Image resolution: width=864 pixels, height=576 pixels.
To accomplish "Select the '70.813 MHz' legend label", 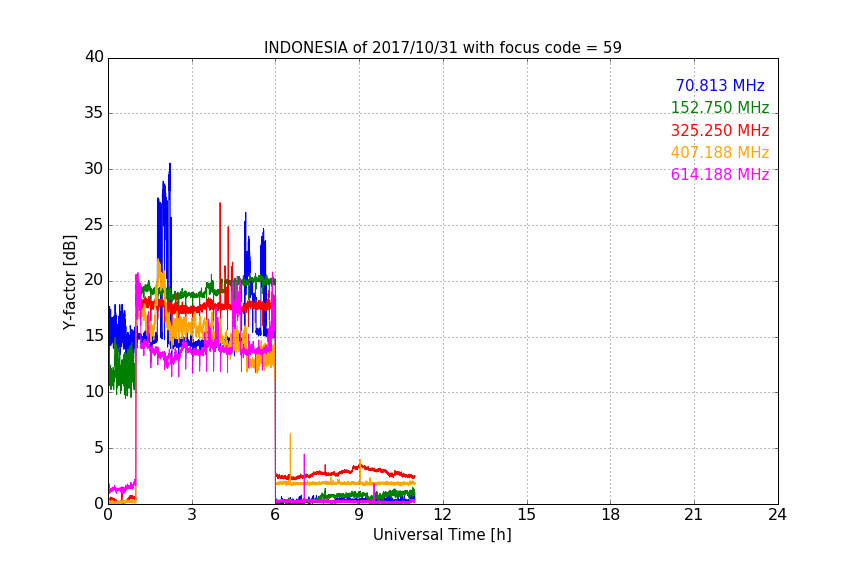I will [x=720, y=85].
